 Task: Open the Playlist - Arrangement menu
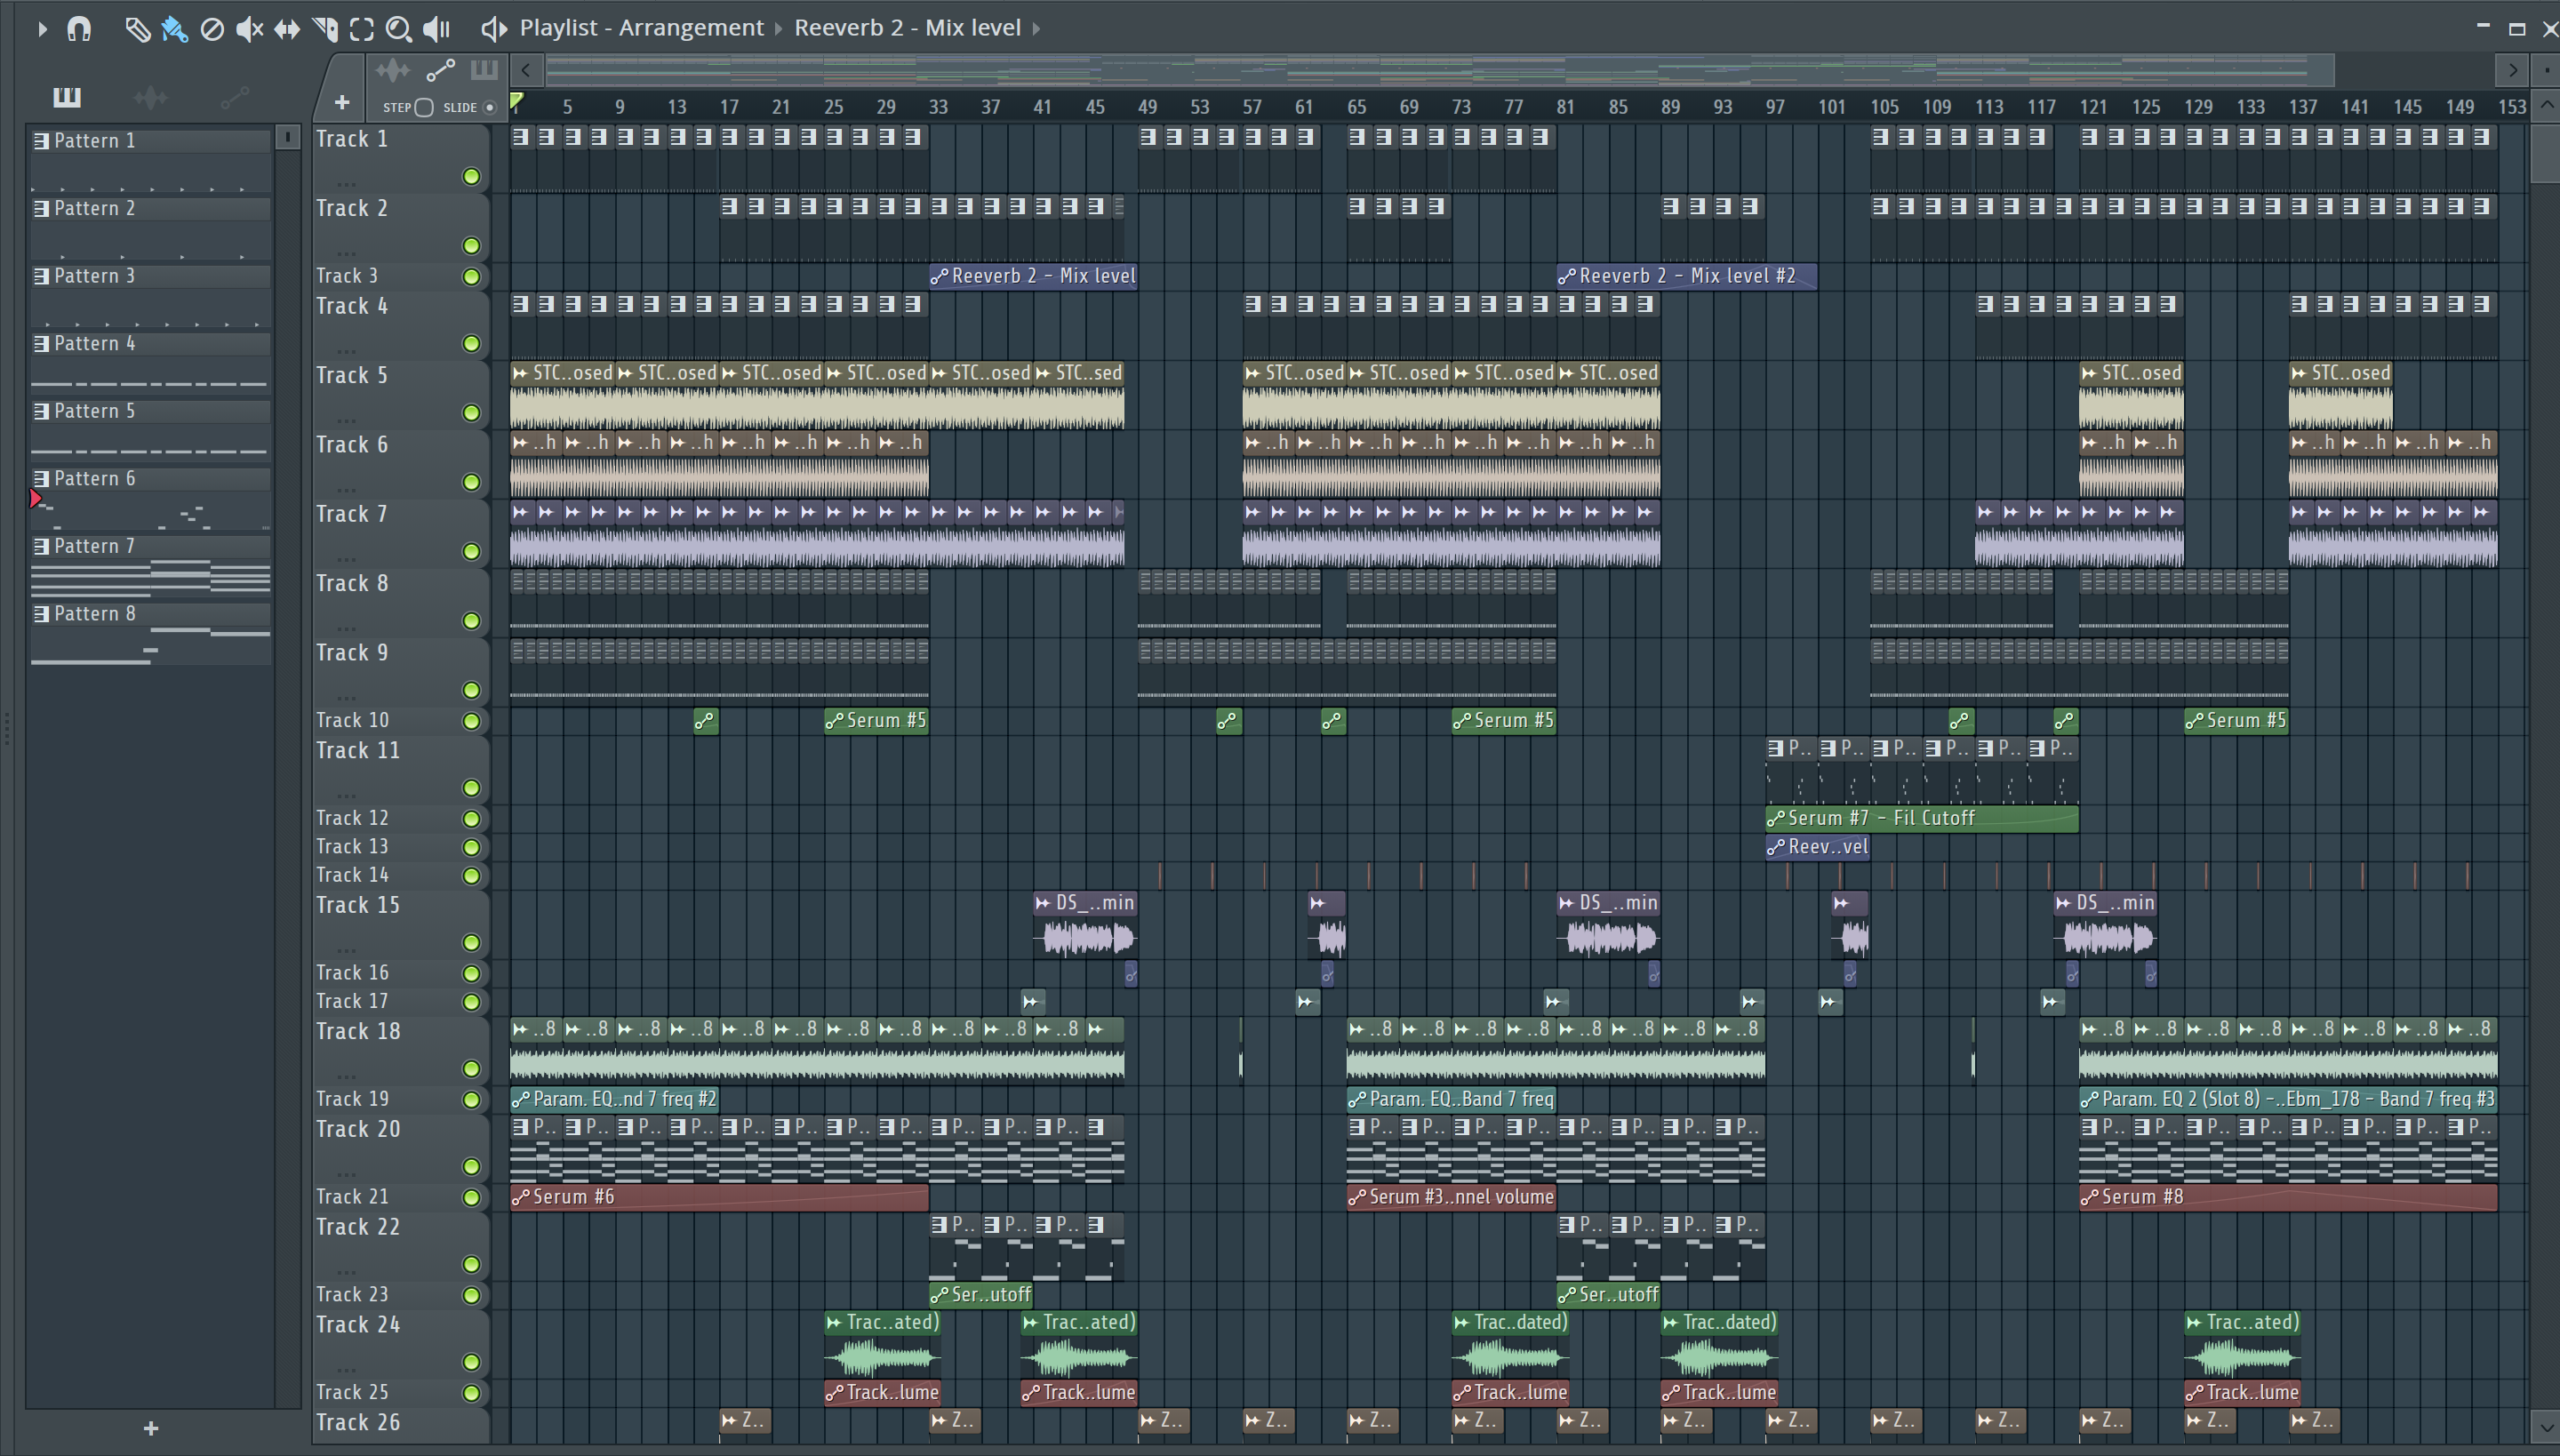point(641,28)
